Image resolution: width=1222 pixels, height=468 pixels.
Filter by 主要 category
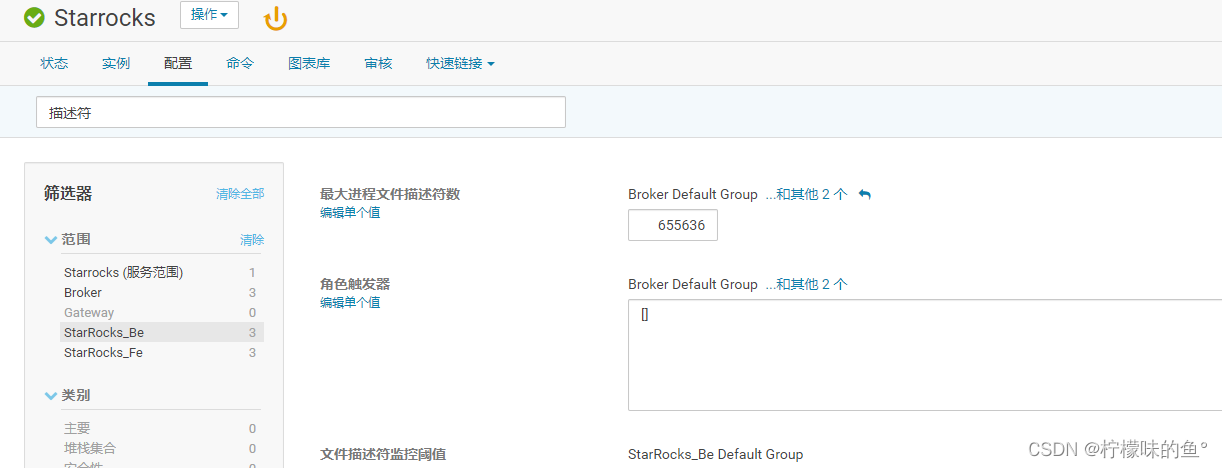pos(160,428)
